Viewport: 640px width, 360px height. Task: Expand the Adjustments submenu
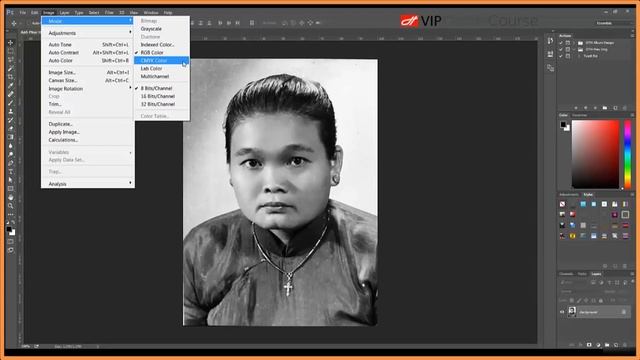[88, 33]
